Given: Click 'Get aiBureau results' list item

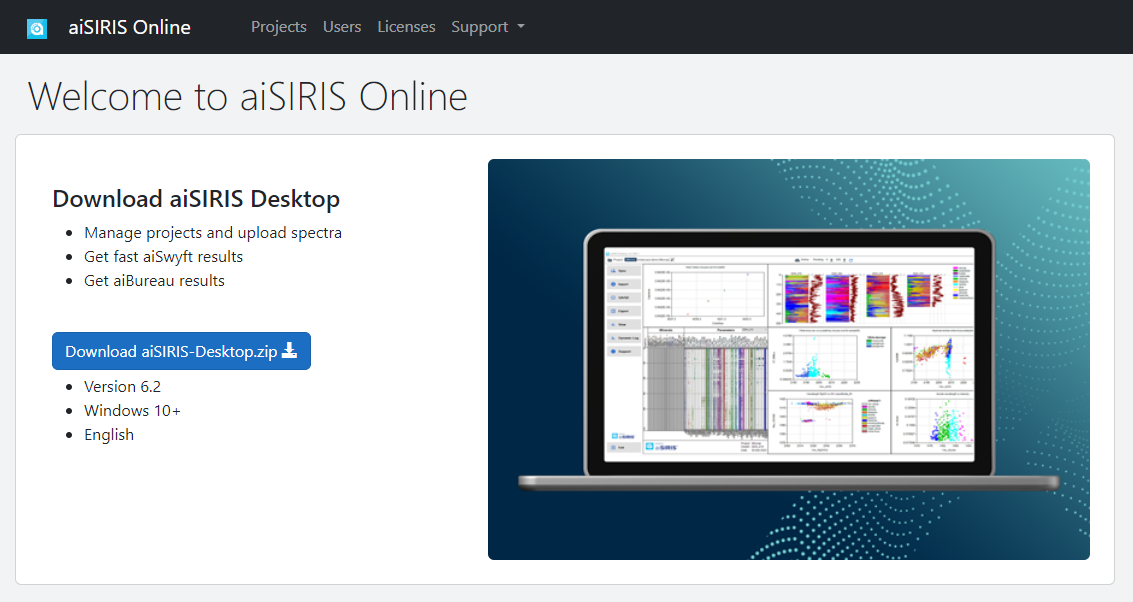Looking at the screenshot, I should click(x=154, y=280).
